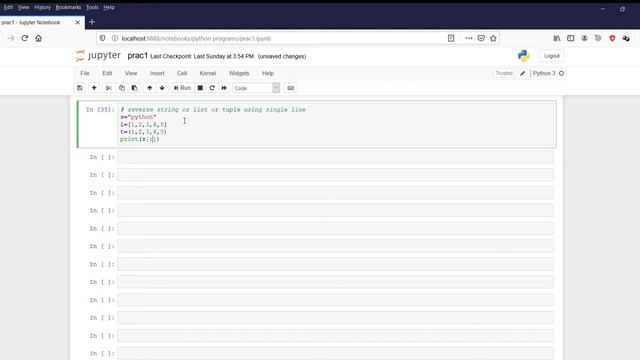Click the pencil edit mode icon

(522, 73)
